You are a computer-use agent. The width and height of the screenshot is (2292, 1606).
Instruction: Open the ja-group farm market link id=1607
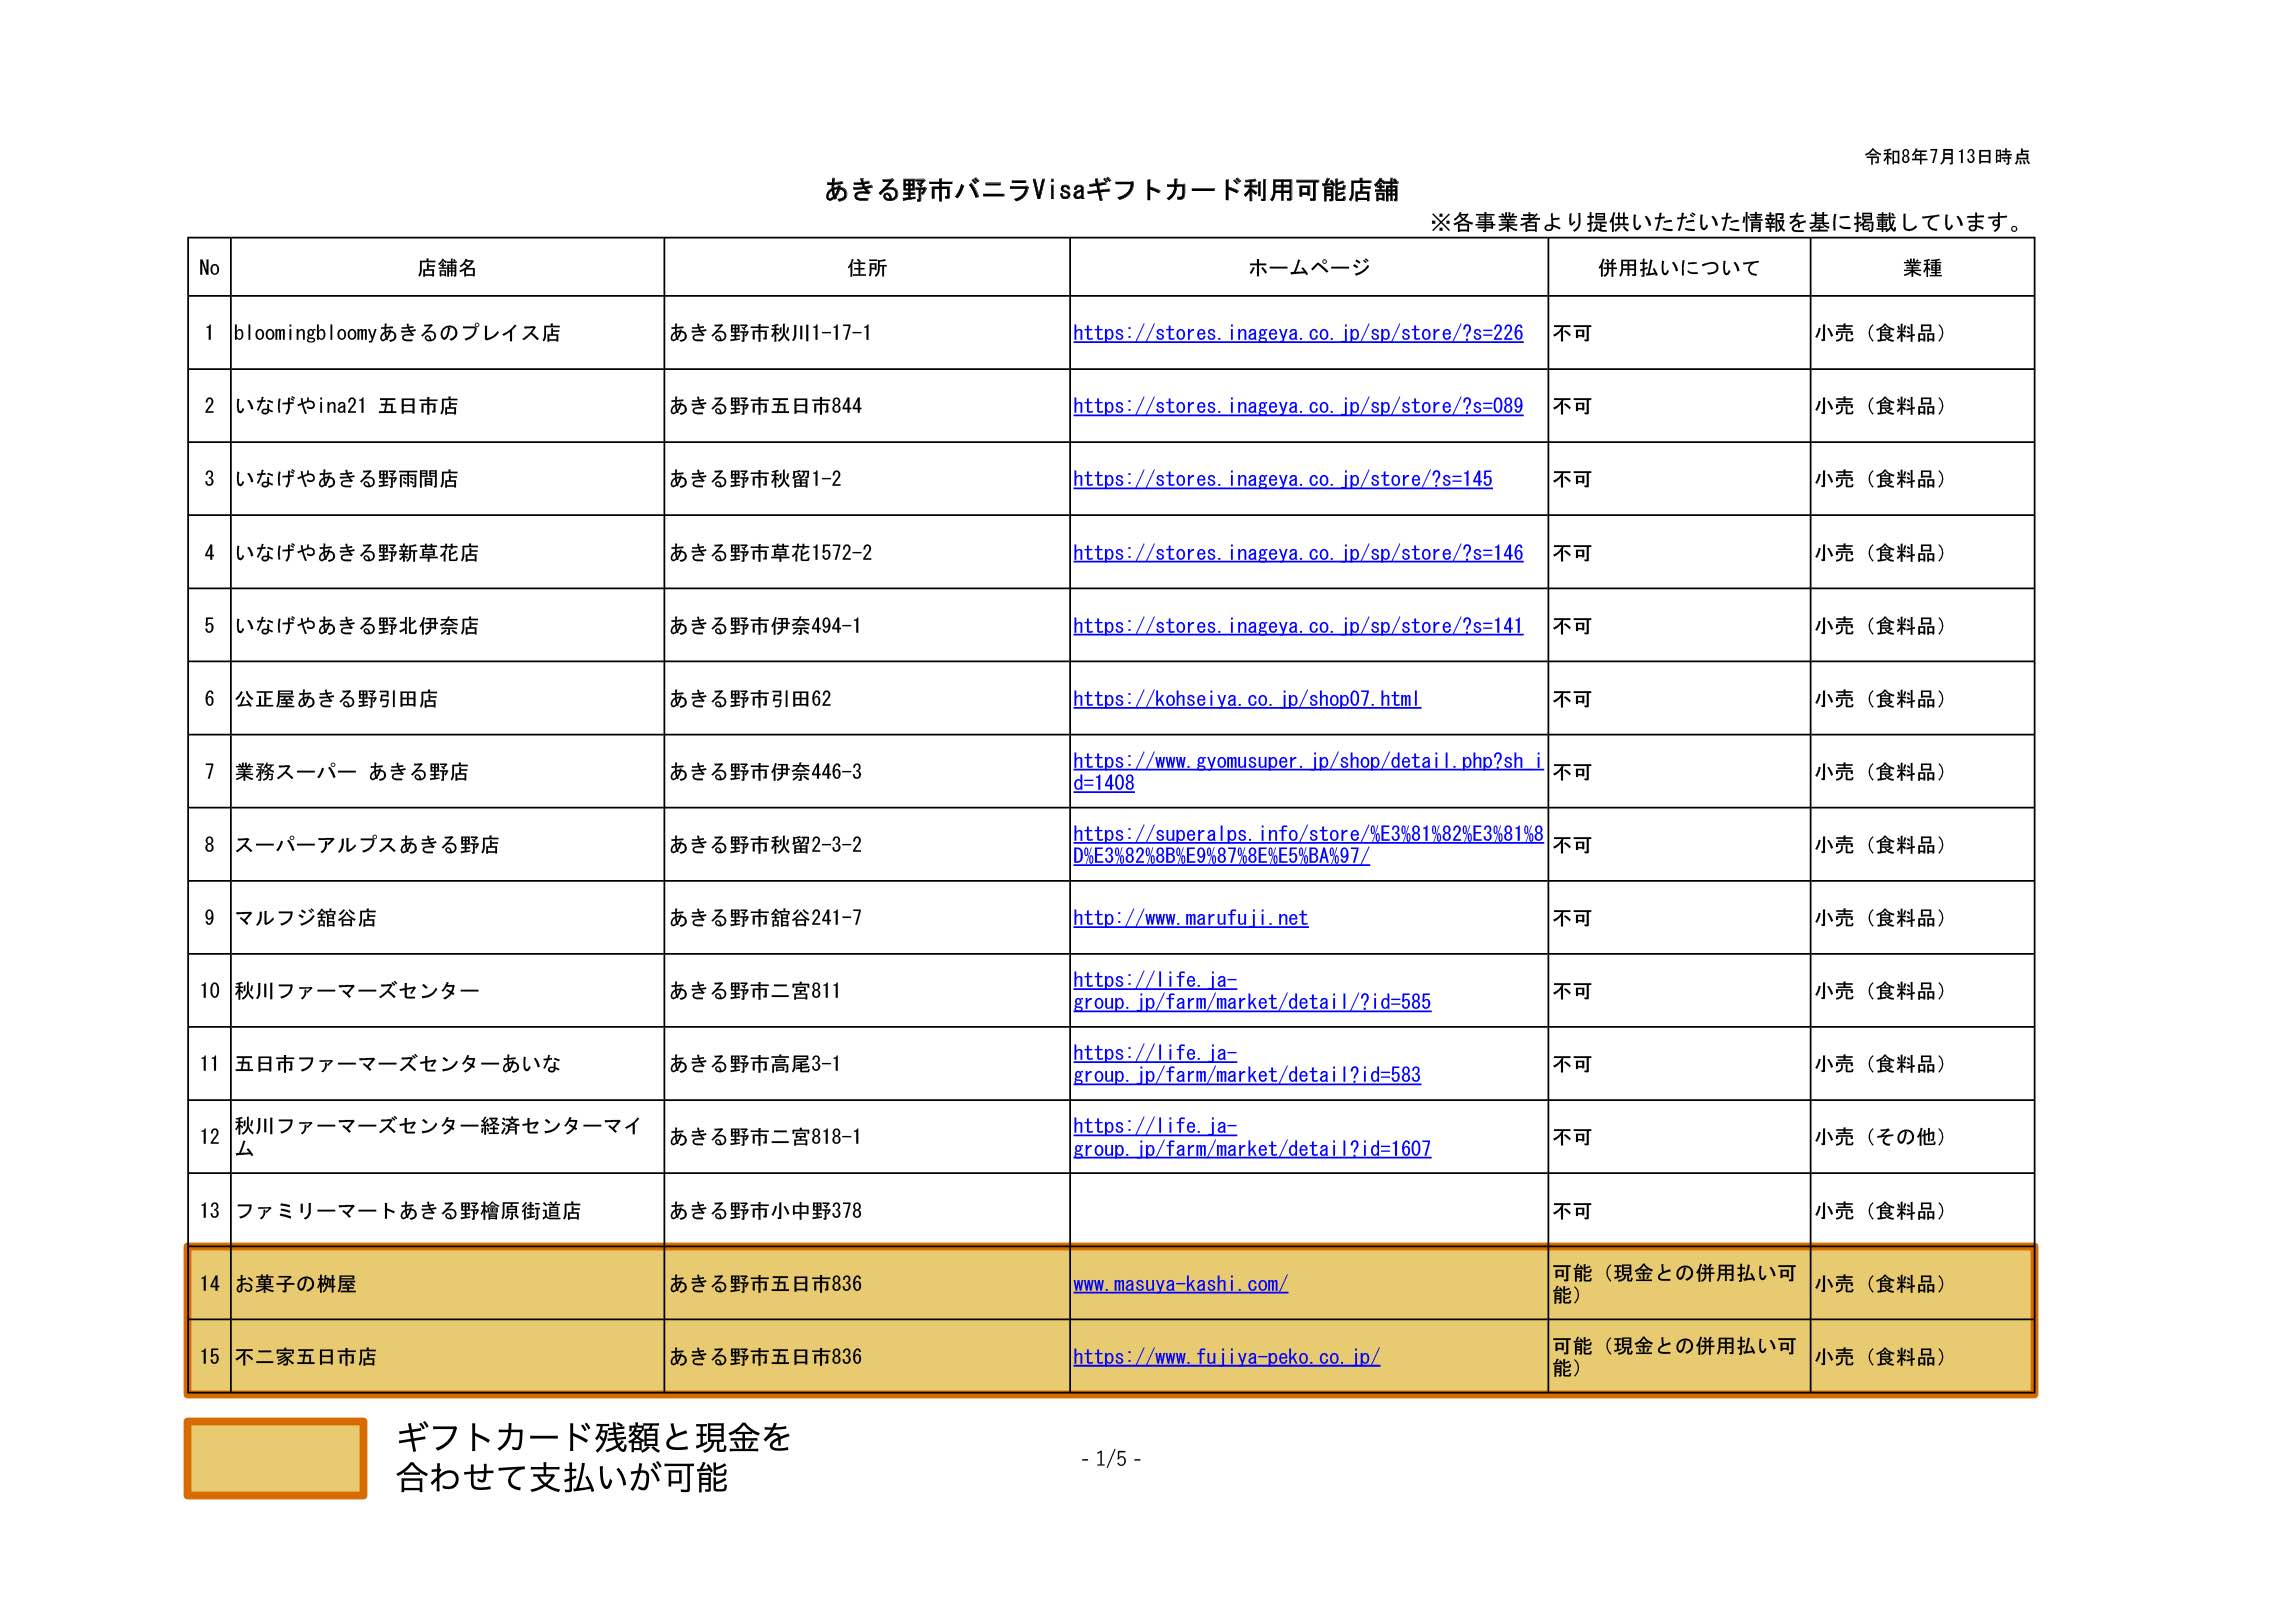(1252, 1137)
